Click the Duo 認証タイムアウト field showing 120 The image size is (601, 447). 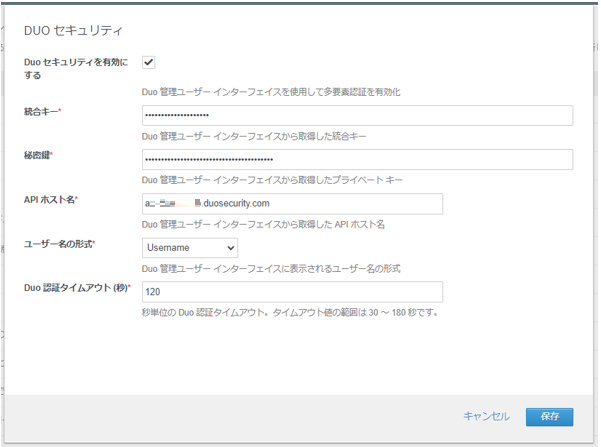(x=292, y=292)
